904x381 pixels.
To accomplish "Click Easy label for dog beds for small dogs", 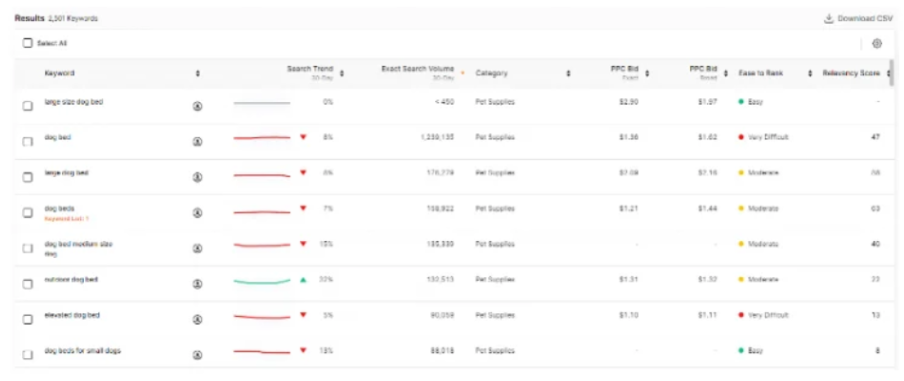I will coord(755,350).
